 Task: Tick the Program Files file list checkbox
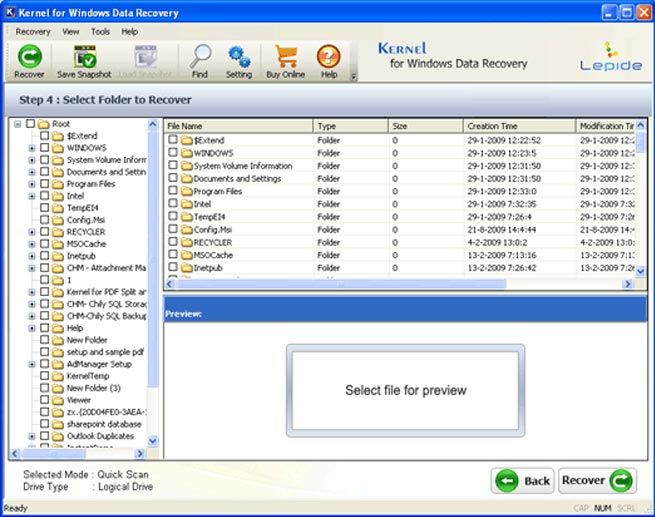click(173, 190)
